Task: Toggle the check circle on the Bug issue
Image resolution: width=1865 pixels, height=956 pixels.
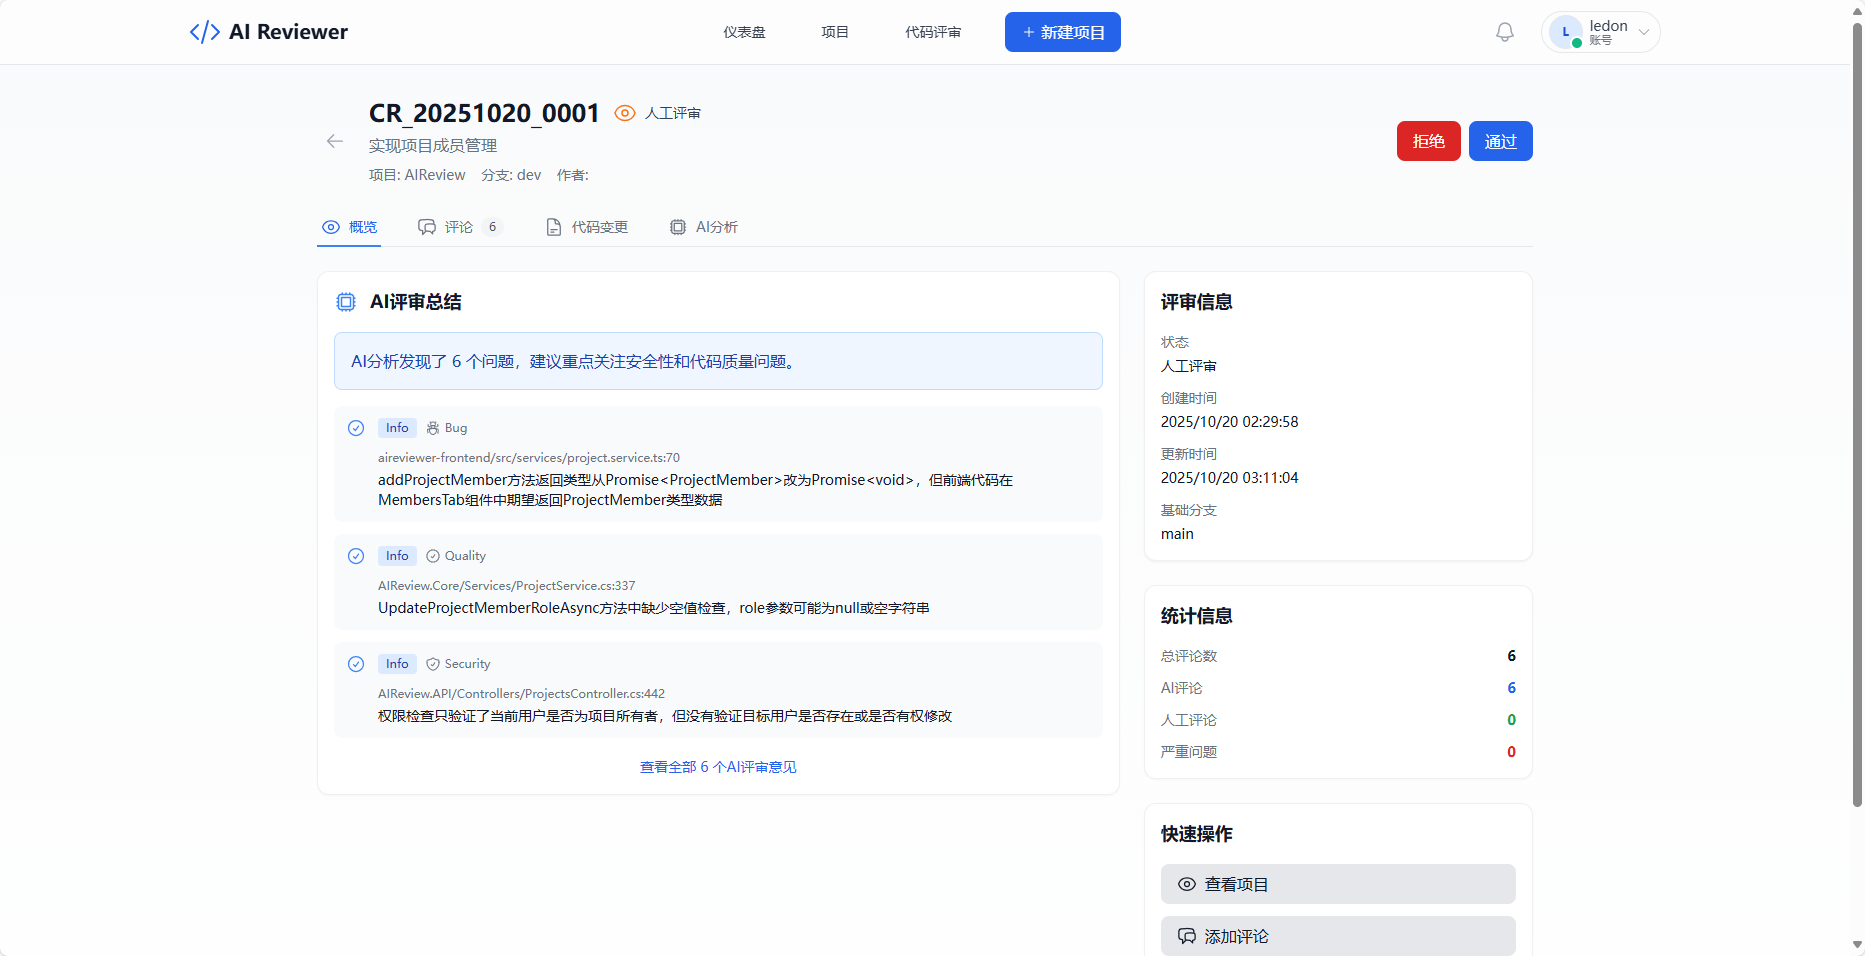Action: [355, 427]
